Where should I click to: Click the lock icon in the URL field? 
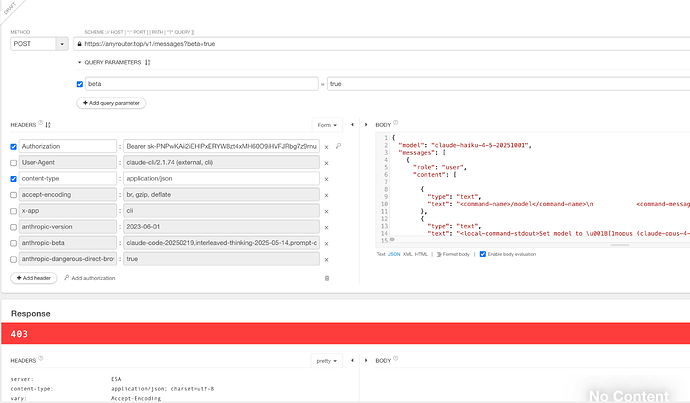coord(79,44)
